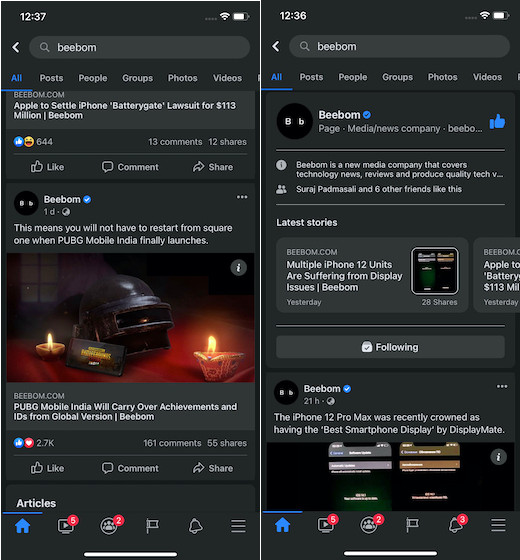Open Groups icon on right phone bottom bar

(x=370, y=524)
